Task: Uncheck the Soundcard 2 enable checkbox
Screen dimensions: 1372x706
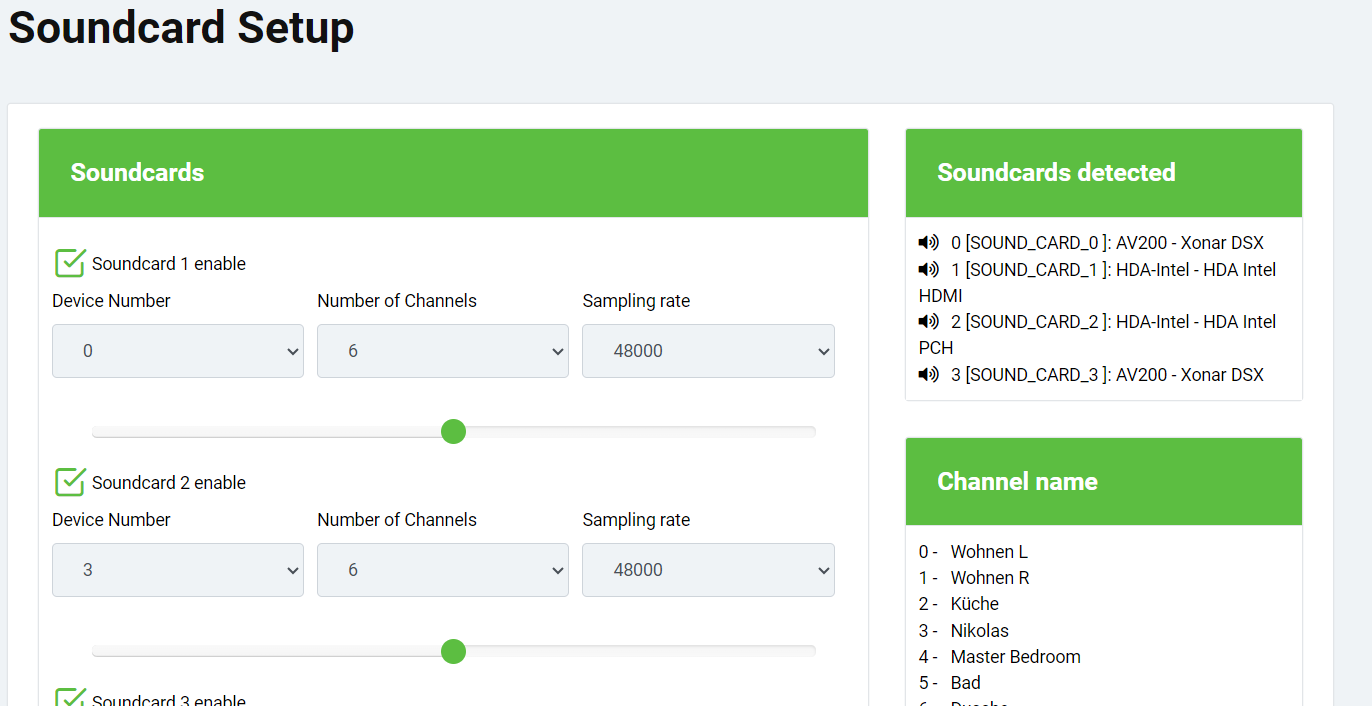Action: click(70, 482)
